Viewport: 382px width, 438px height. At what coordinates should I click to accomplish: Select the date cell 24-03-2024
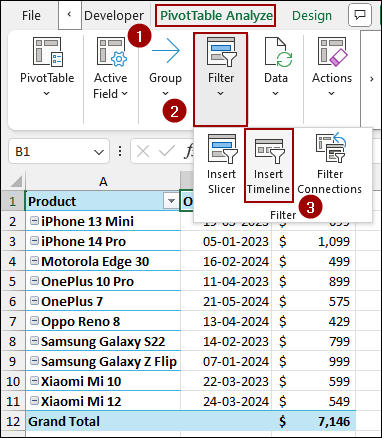tap(226, 401)
